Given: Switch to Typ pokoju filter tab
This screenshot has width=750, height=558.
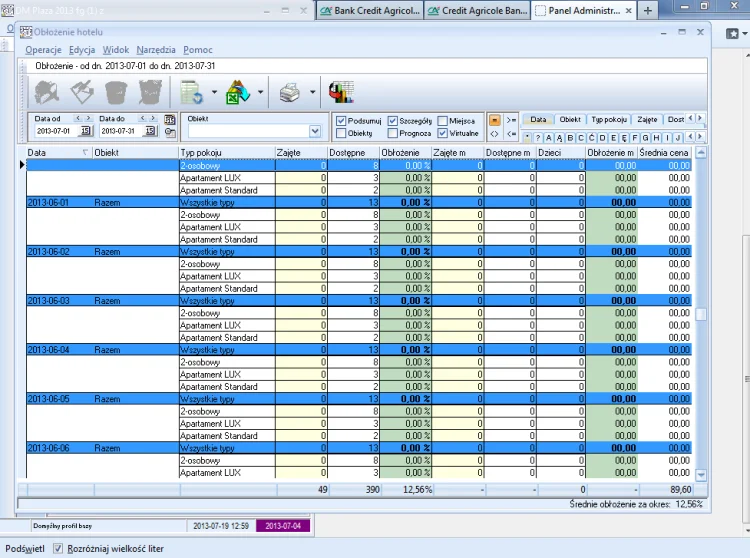Looking at the screenshot, I should coord(609,119).
